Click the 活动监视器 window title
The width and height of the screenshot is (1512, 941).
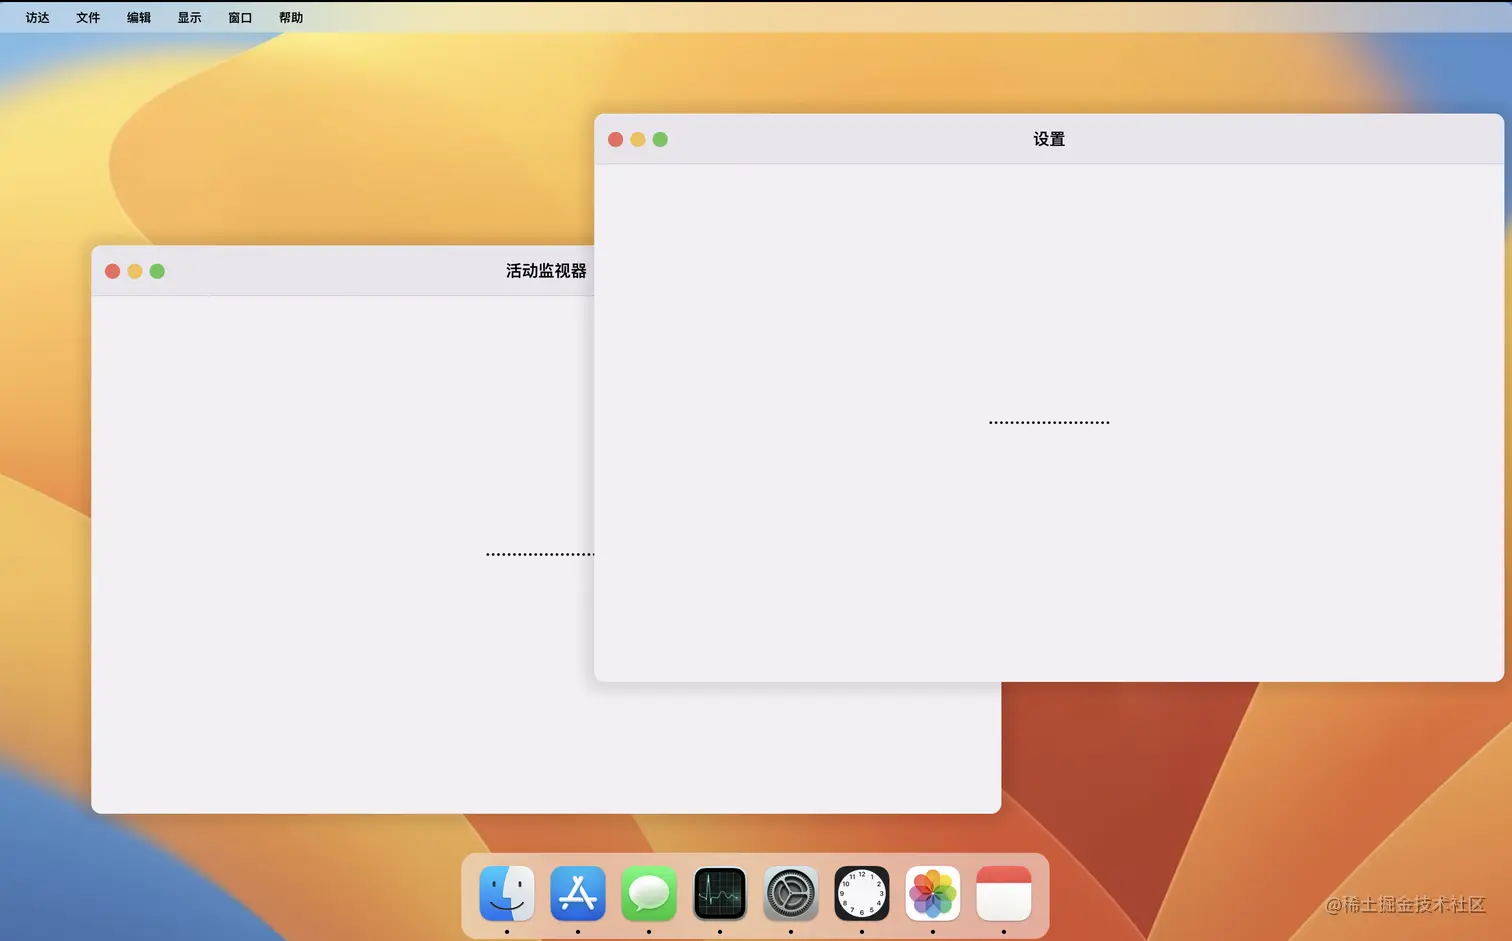[546, 271]
